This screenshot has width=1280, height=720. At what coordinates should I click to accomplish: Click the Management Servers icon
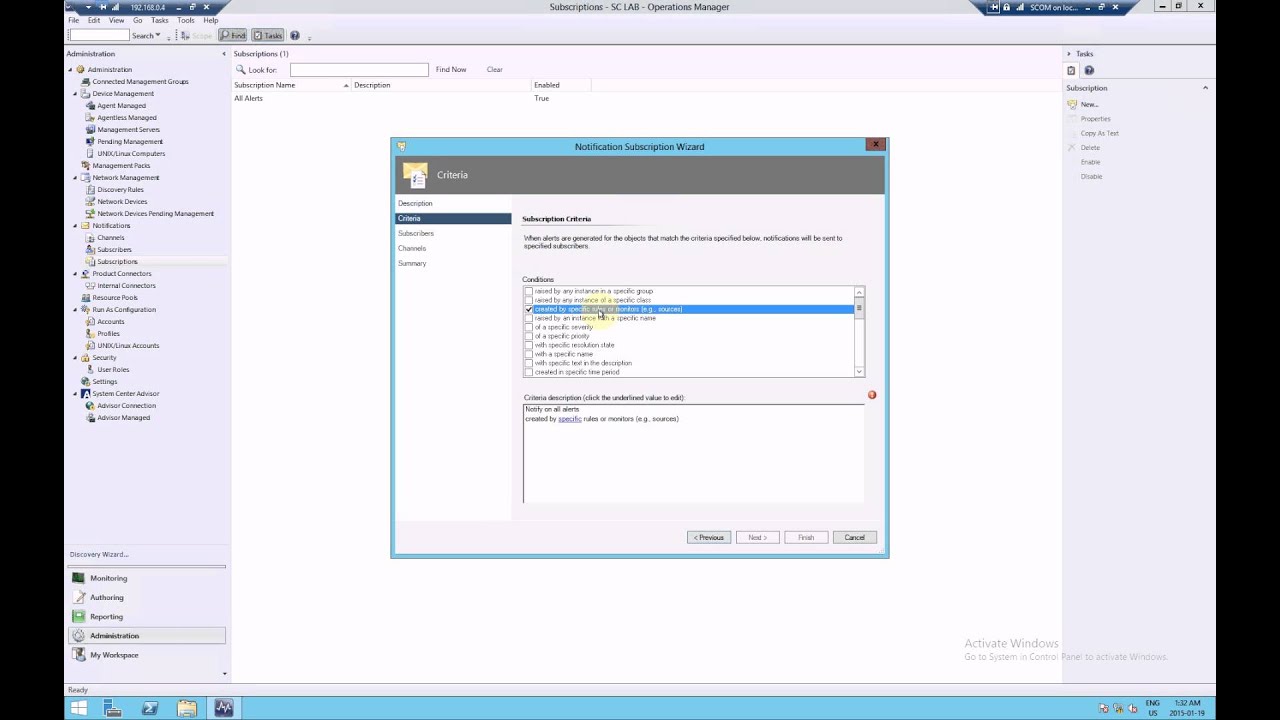[x=91, y=130]
